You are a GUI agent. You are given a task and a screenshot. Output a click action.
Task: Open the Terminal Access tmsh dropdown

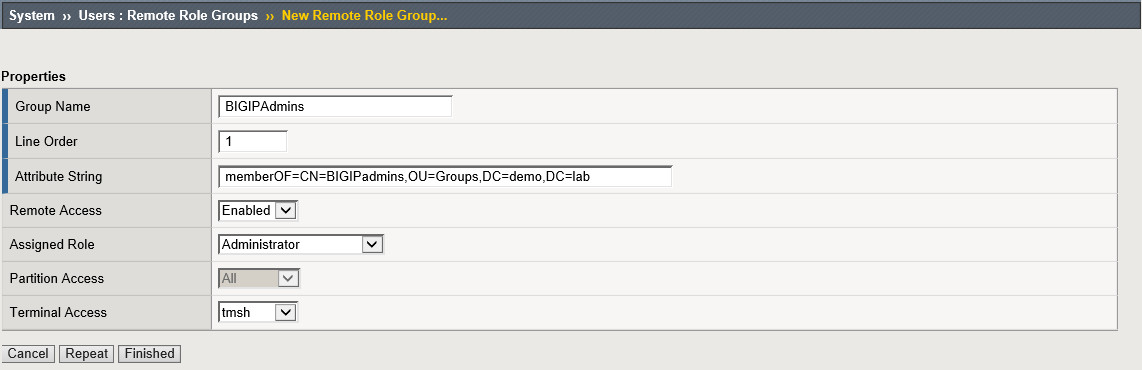click(258, 312)
